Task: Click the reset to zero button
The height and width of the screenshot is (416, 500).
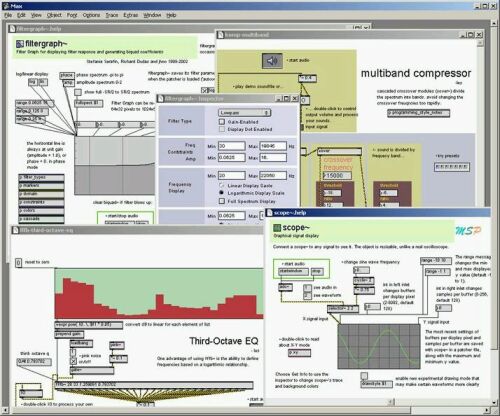Action: coord(19,263)
